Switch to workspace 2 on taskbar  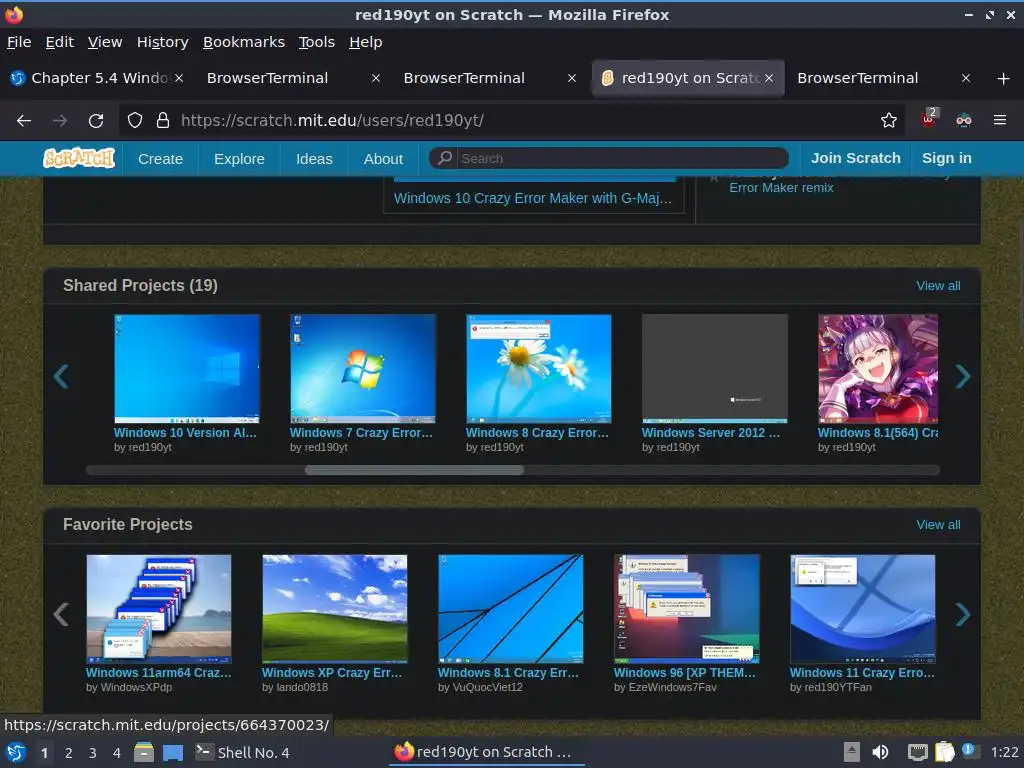69,753
